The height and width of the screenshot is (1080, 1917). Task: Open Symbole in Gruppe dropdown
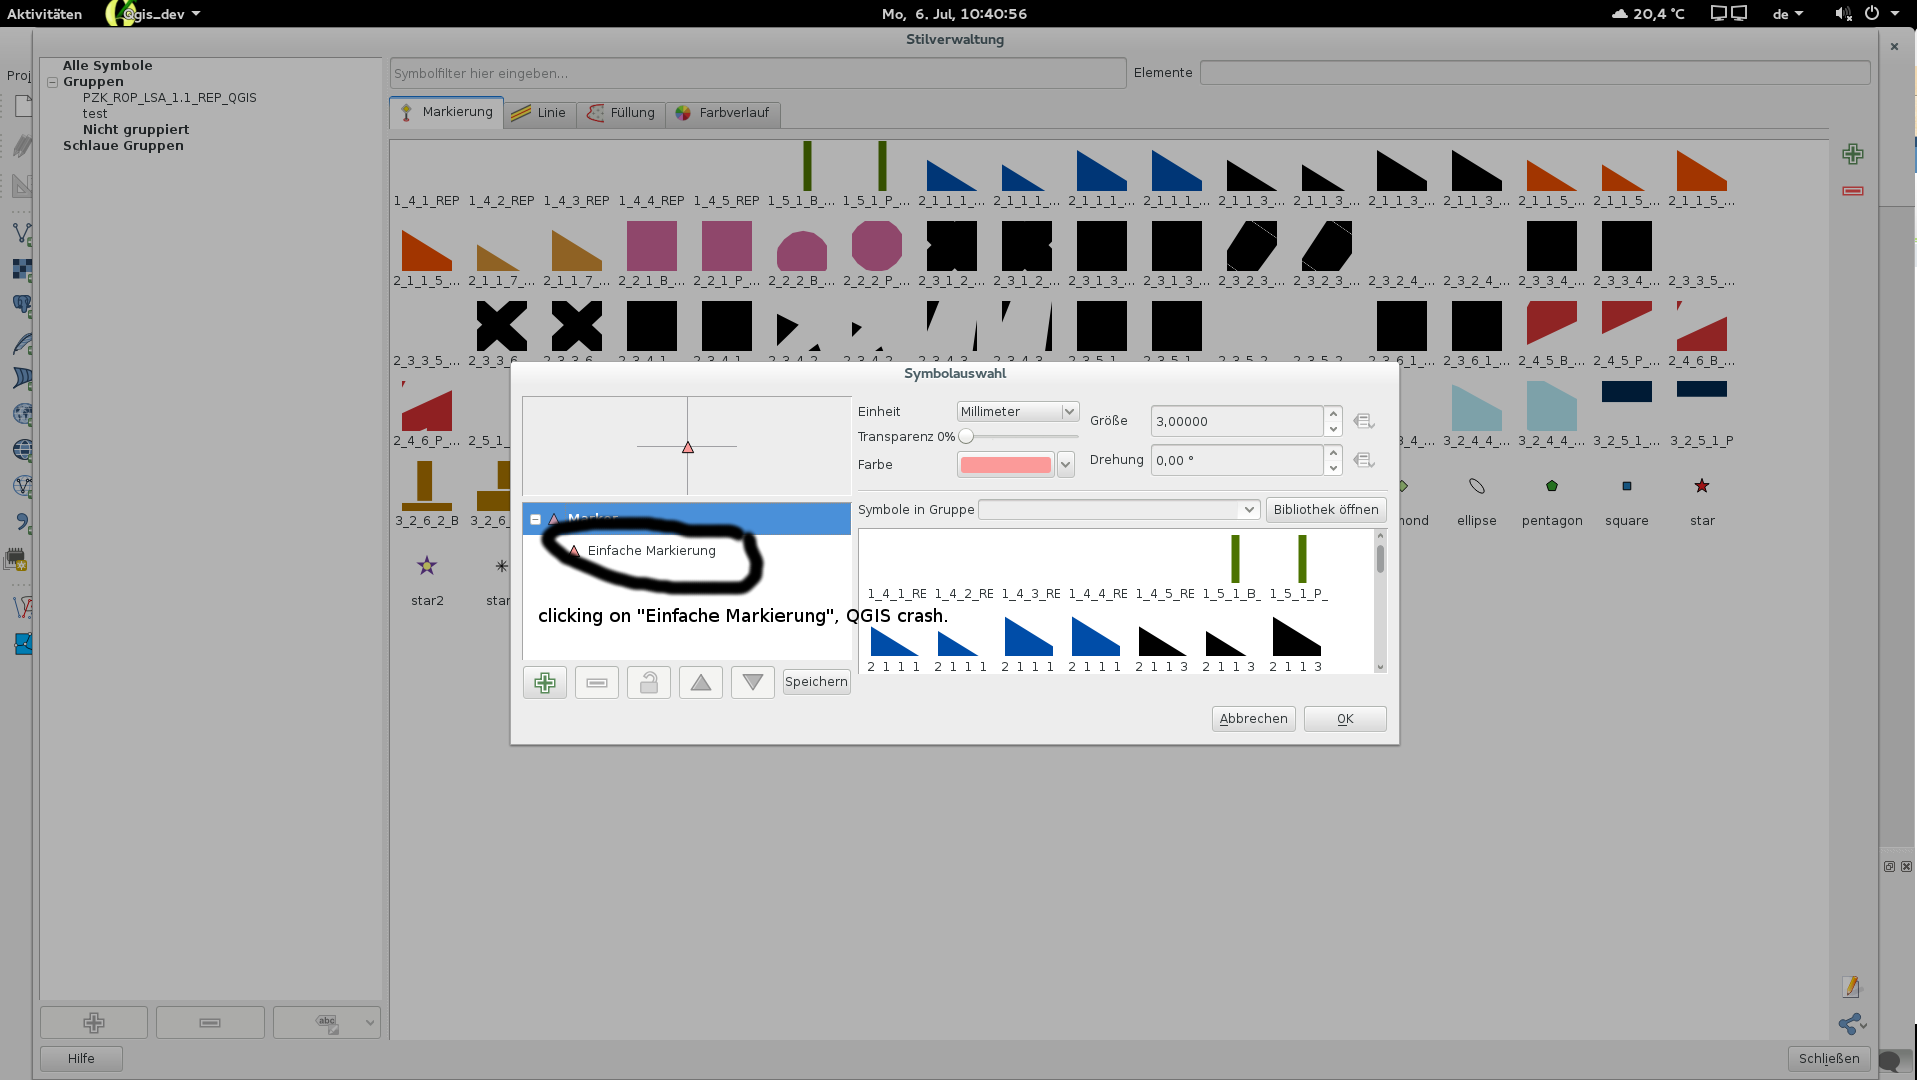1117,510
